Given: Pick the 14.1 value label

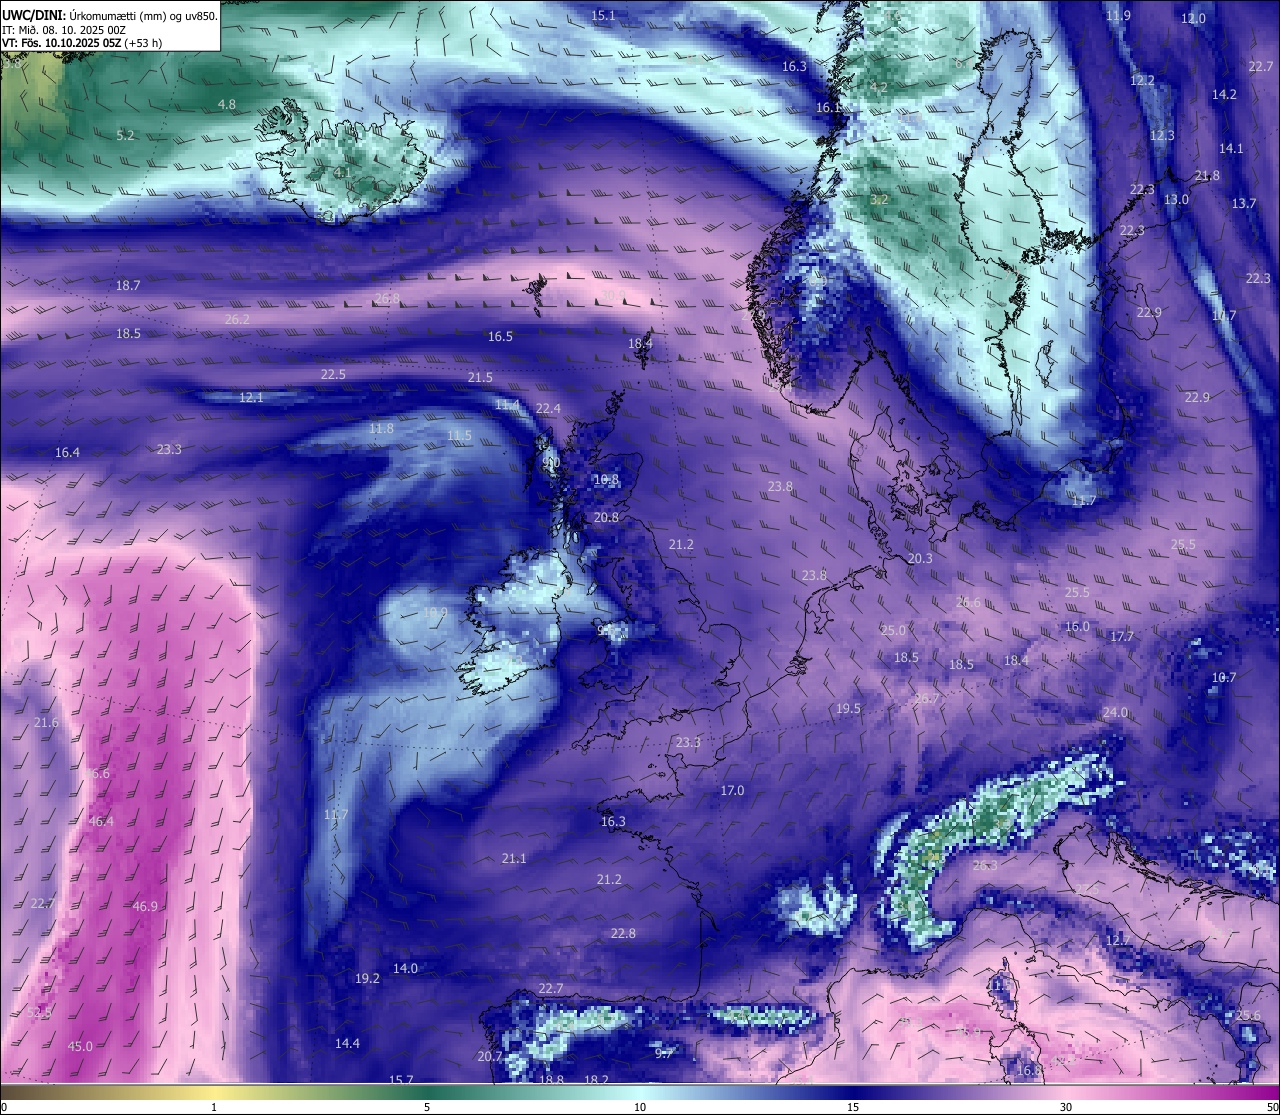Looking at the screenshot, I should tap(1231, 148).
